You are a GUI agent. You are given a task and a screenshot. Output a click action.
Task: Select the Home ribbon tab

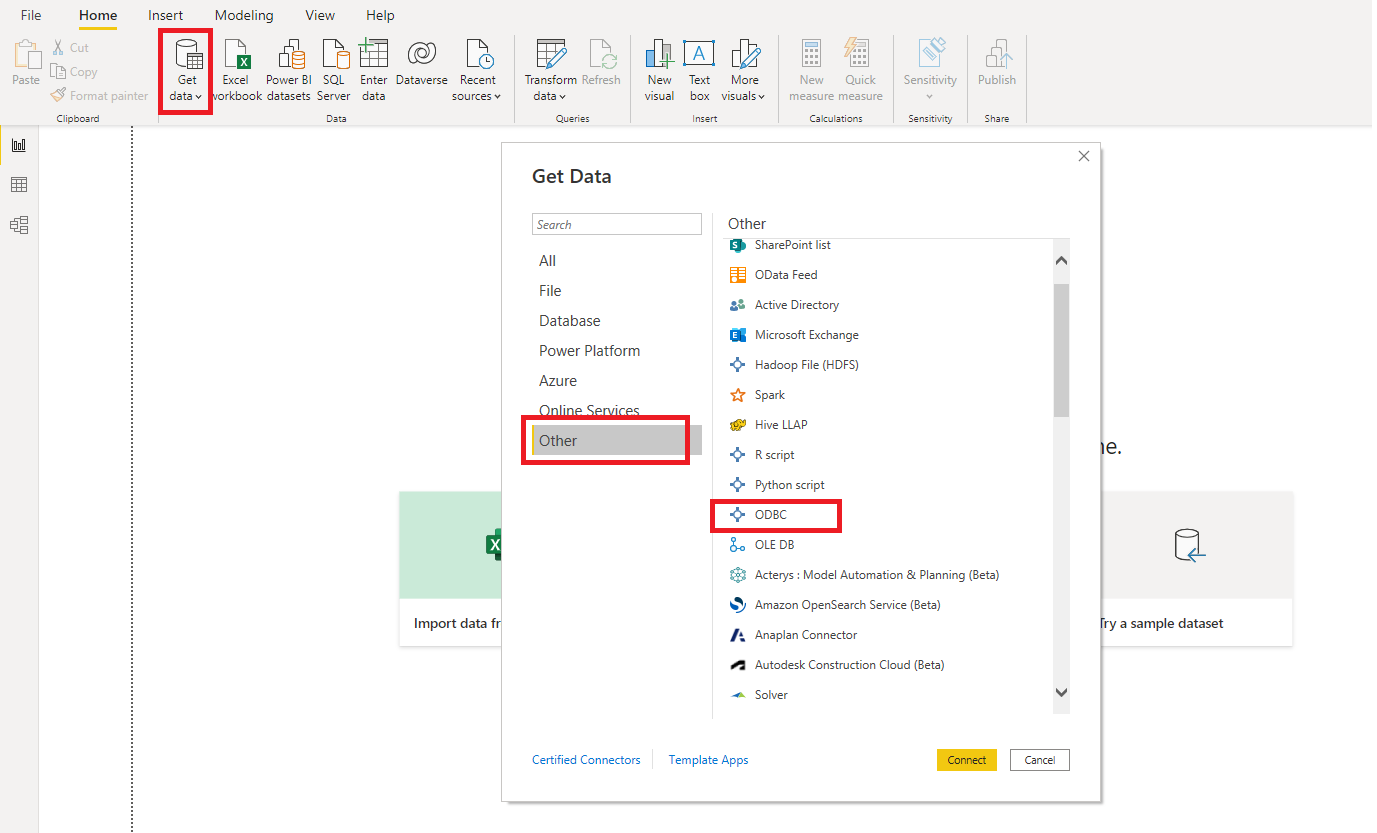tap(98, 15)
